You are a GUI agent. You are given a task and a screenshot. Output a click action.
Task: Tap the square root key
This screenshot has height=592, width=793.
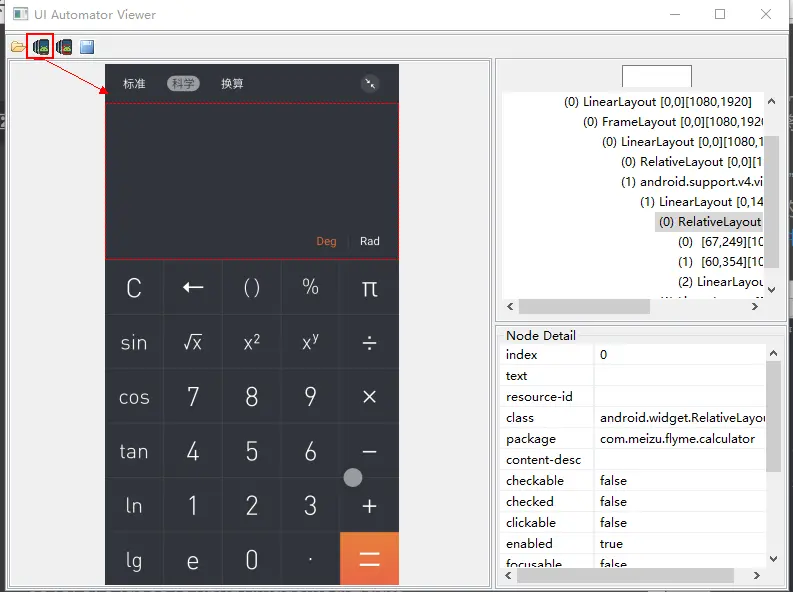click(193, 343)
